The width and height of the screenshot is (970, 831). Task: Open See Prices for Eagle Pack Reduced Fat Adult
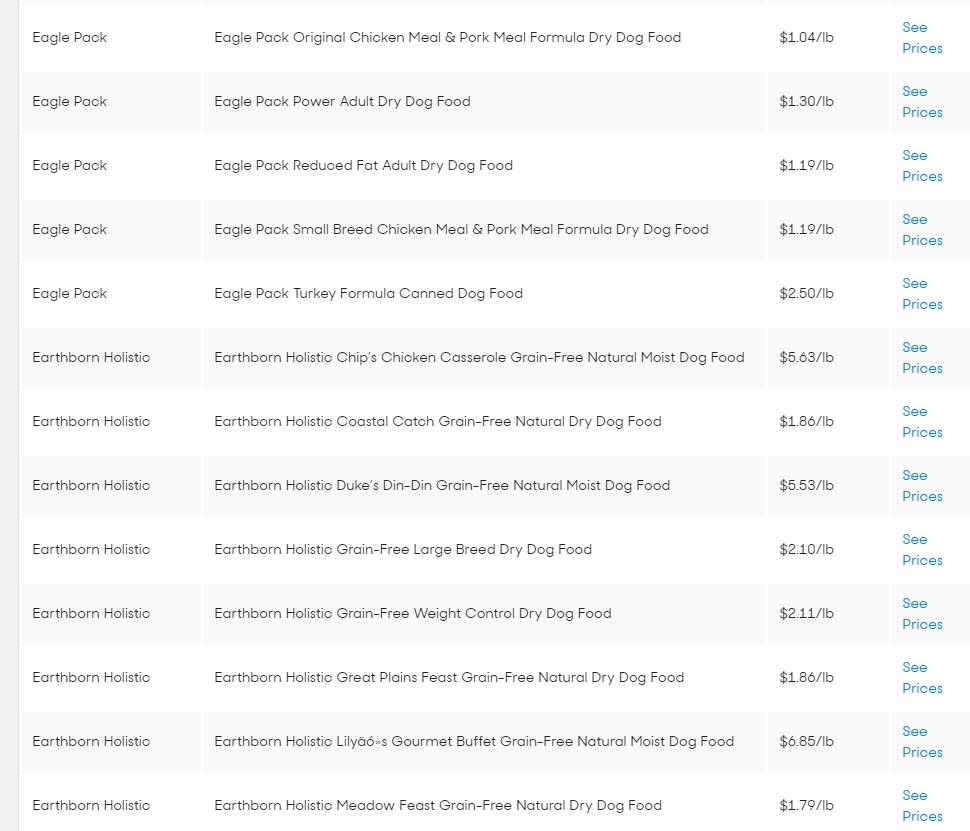pos(921,166)
